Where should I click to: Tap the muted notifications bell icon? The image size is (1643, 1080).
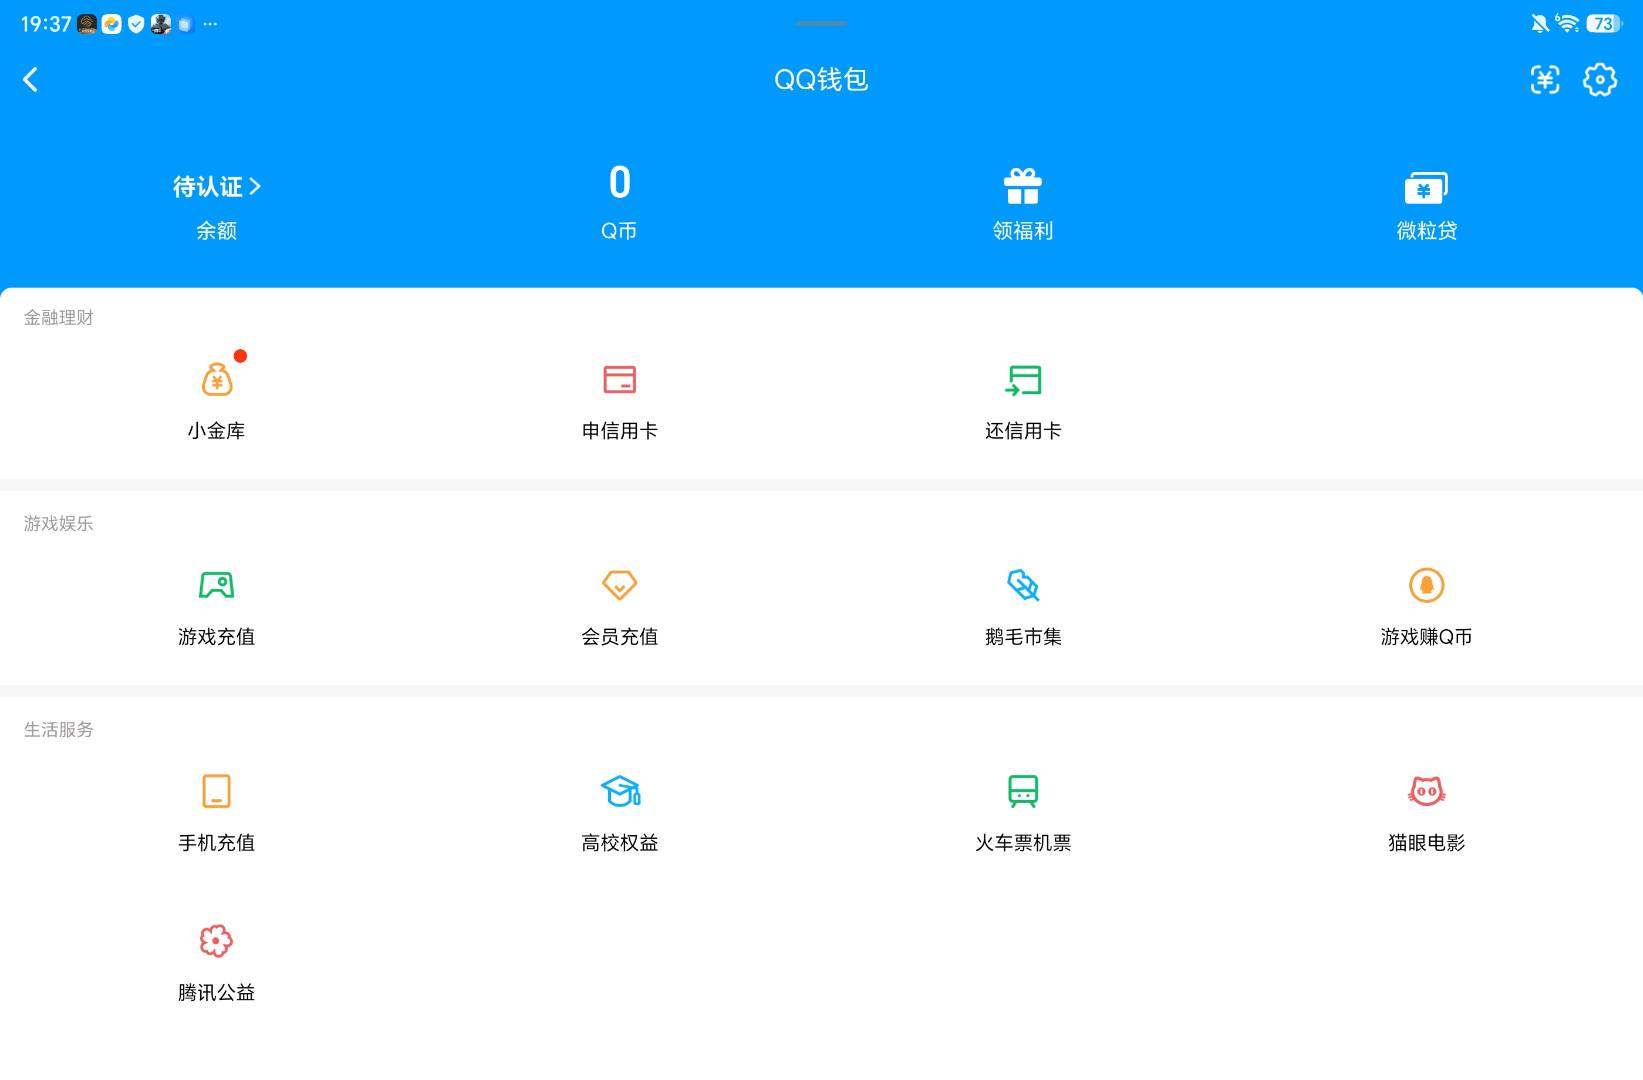click(1540, 23)
